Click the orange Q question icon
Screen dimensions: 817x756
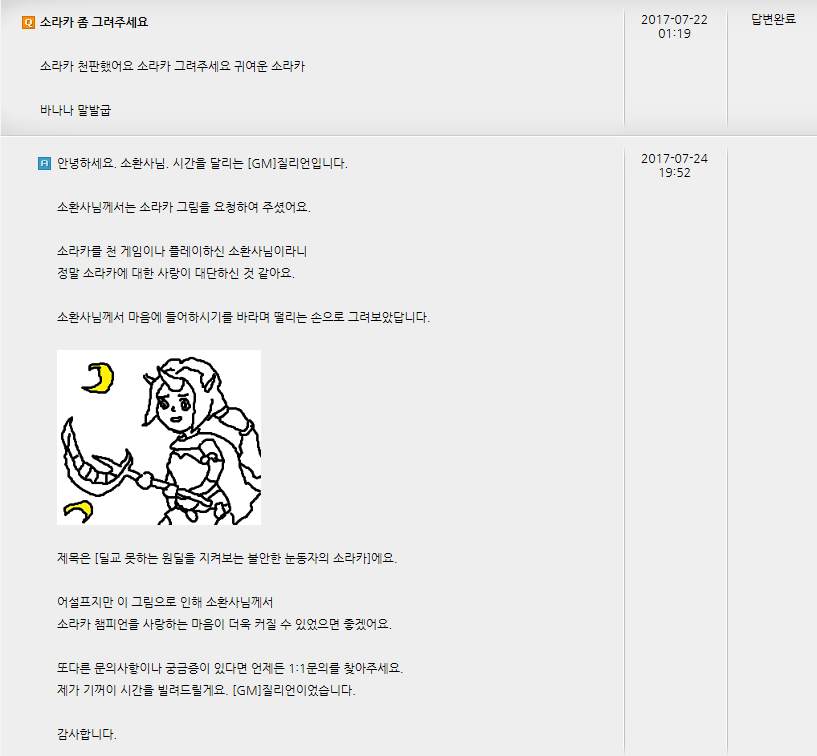28,22
